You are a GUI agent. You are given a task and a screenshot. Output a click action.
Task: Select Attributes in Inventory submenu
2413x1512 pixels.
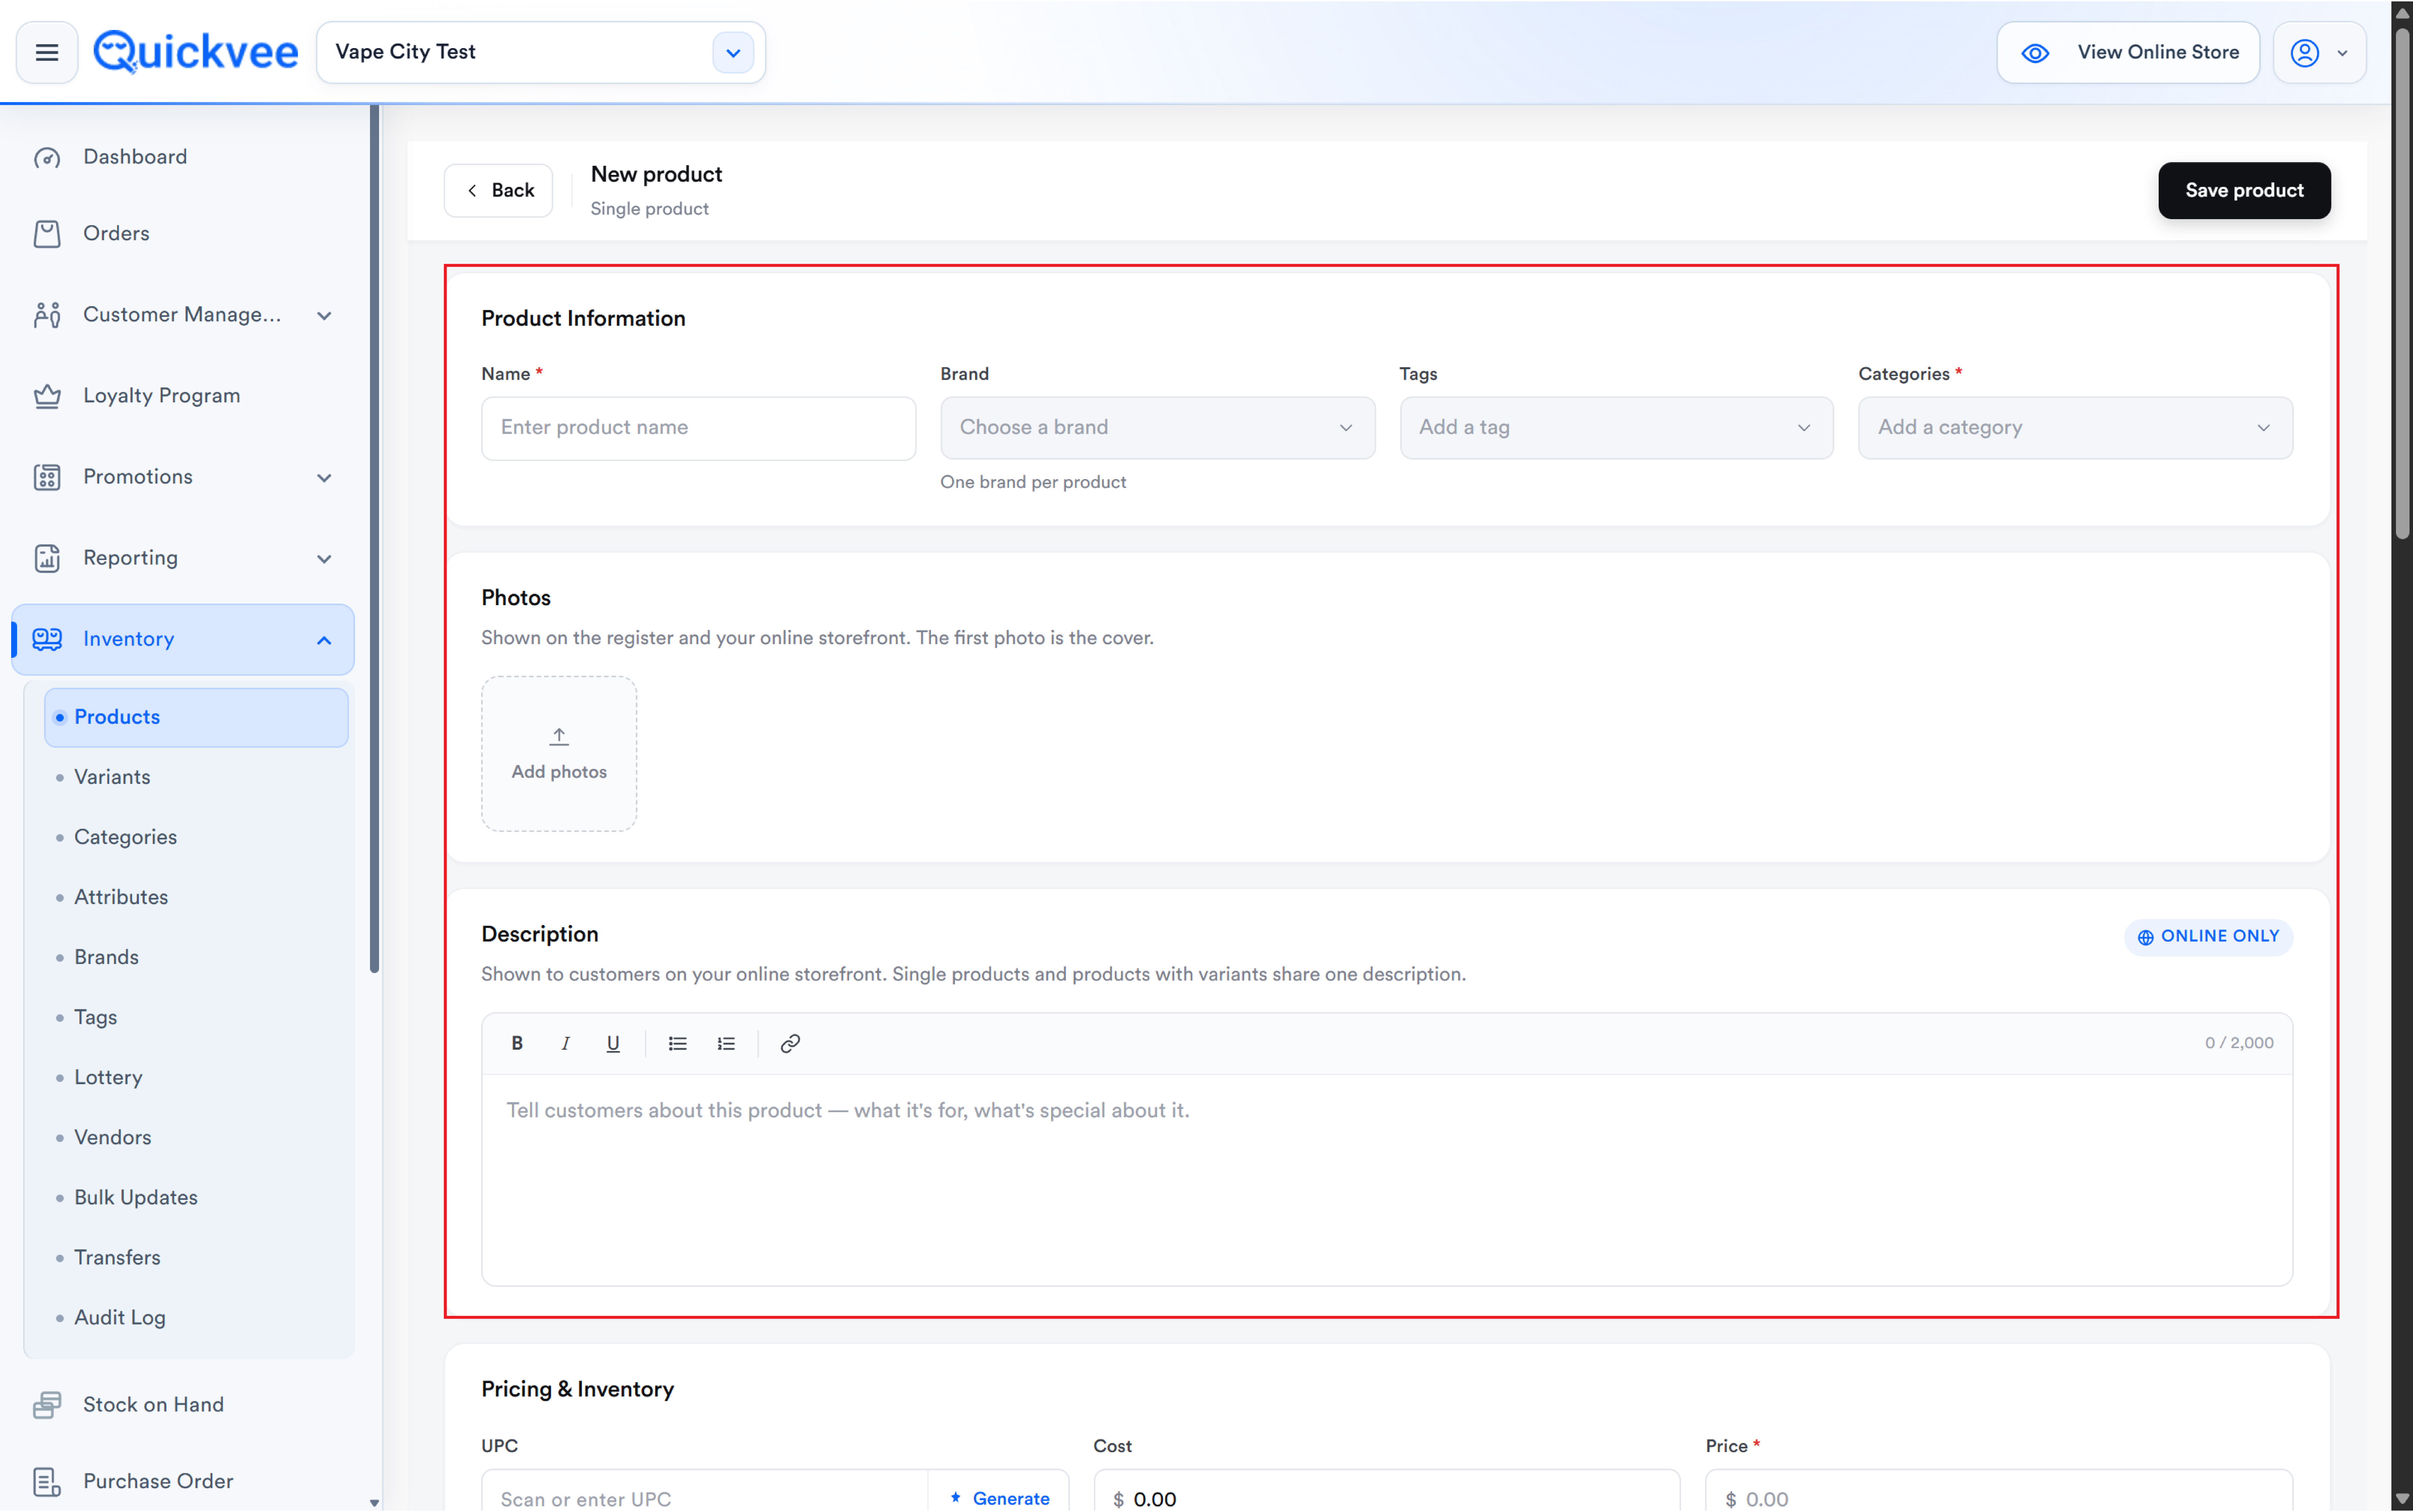point(196,897)
